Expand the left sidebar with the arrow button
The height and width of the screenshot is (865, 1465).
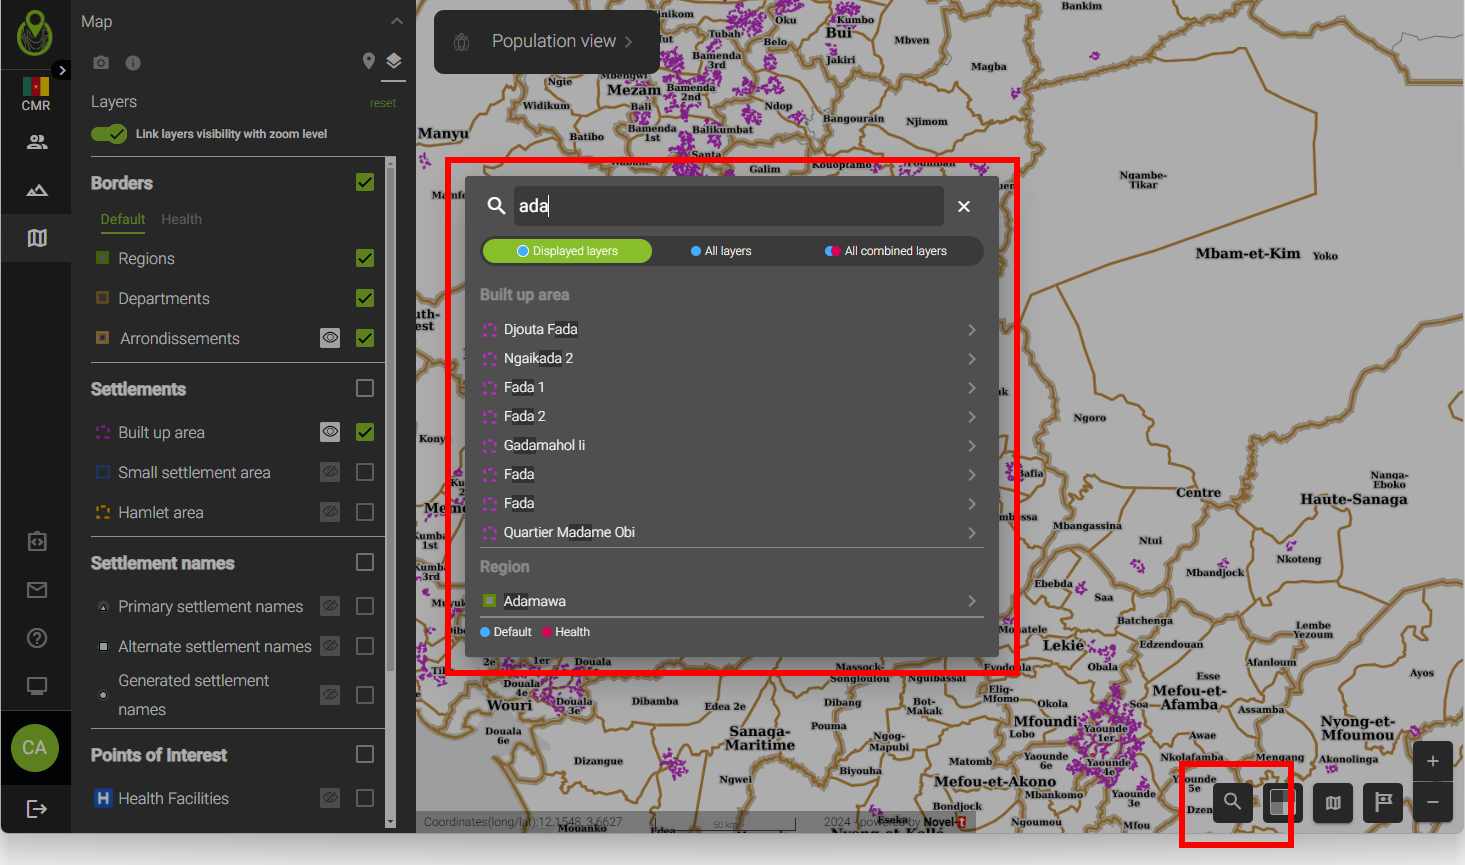[62, 70]
